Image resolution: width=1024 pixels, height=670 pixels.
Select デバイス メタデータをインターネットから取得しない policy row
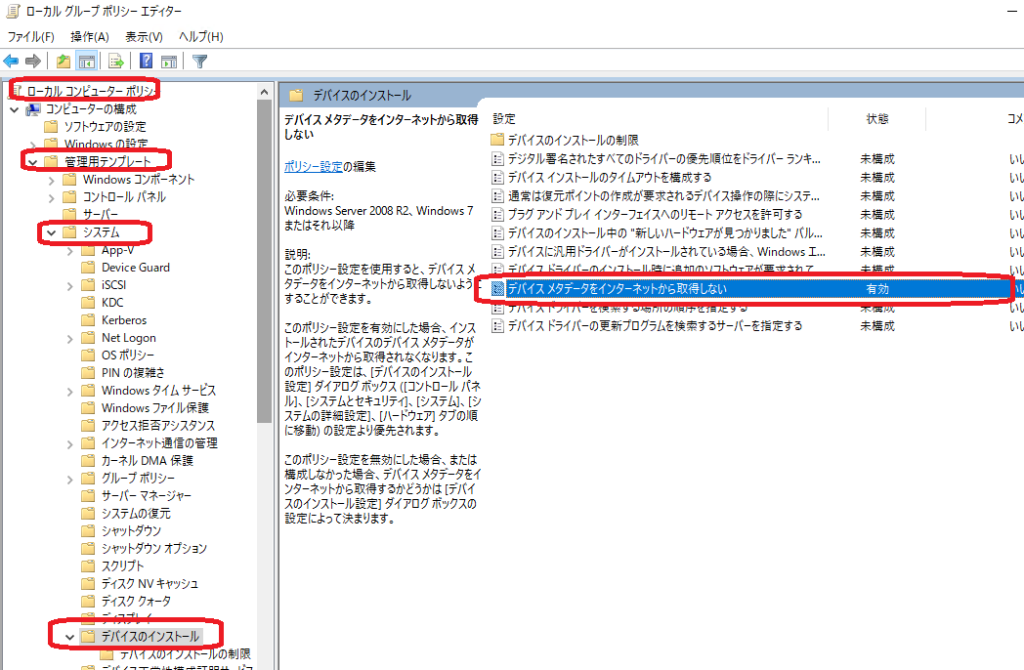click(616, 289)
